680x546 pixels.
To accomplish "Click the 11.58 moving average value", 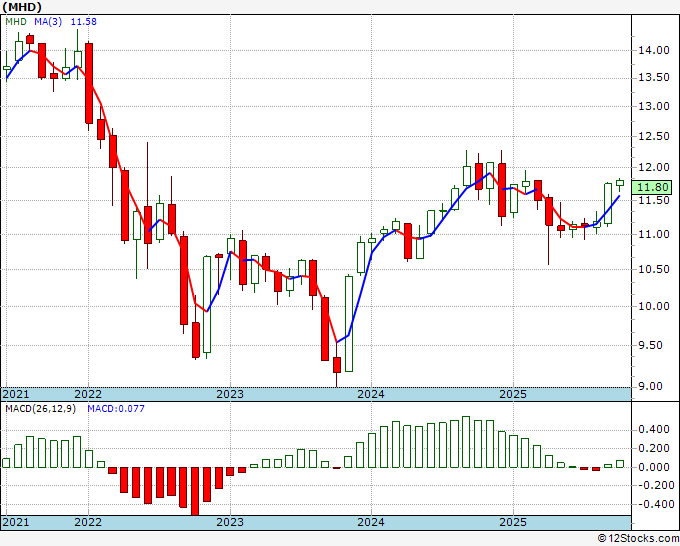I will tap(84, 22).
